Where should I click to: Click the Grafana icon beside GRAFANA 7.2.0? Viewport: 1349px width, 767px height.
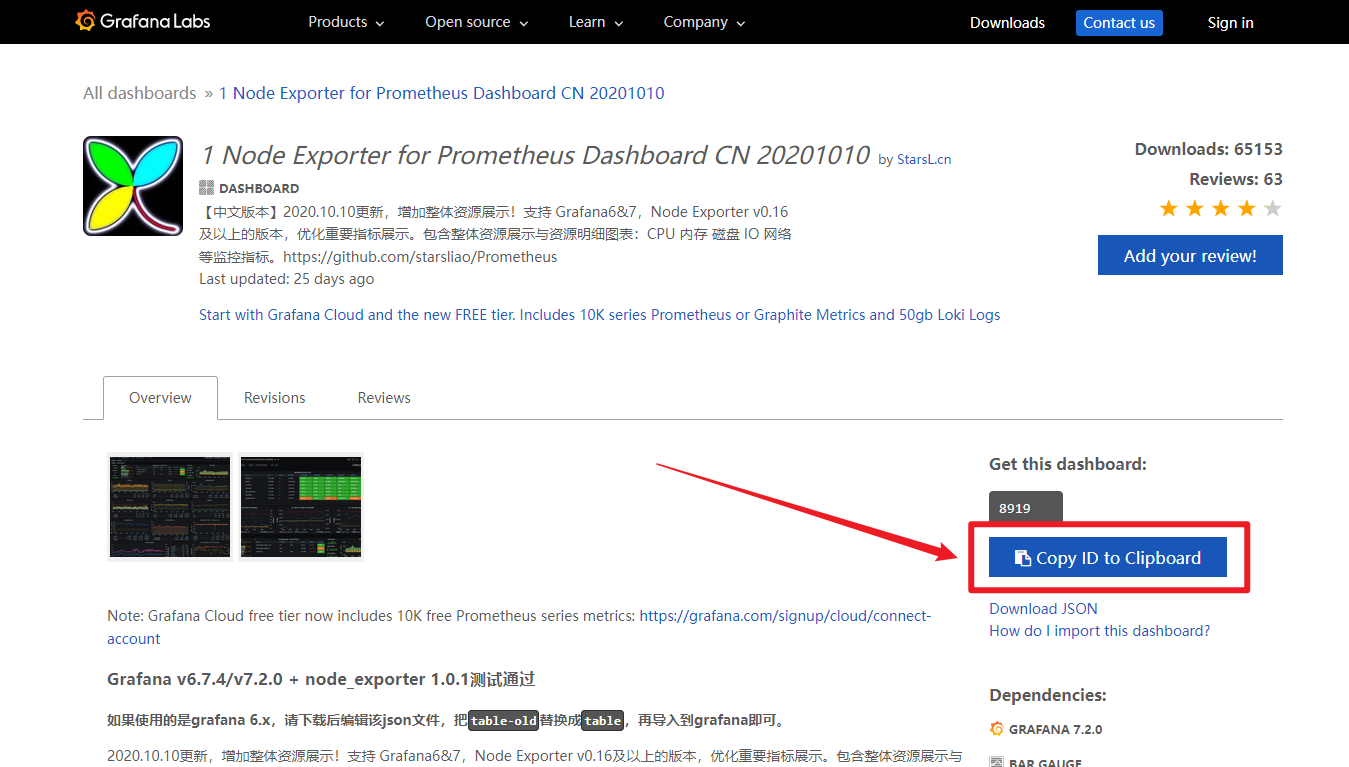996,729
